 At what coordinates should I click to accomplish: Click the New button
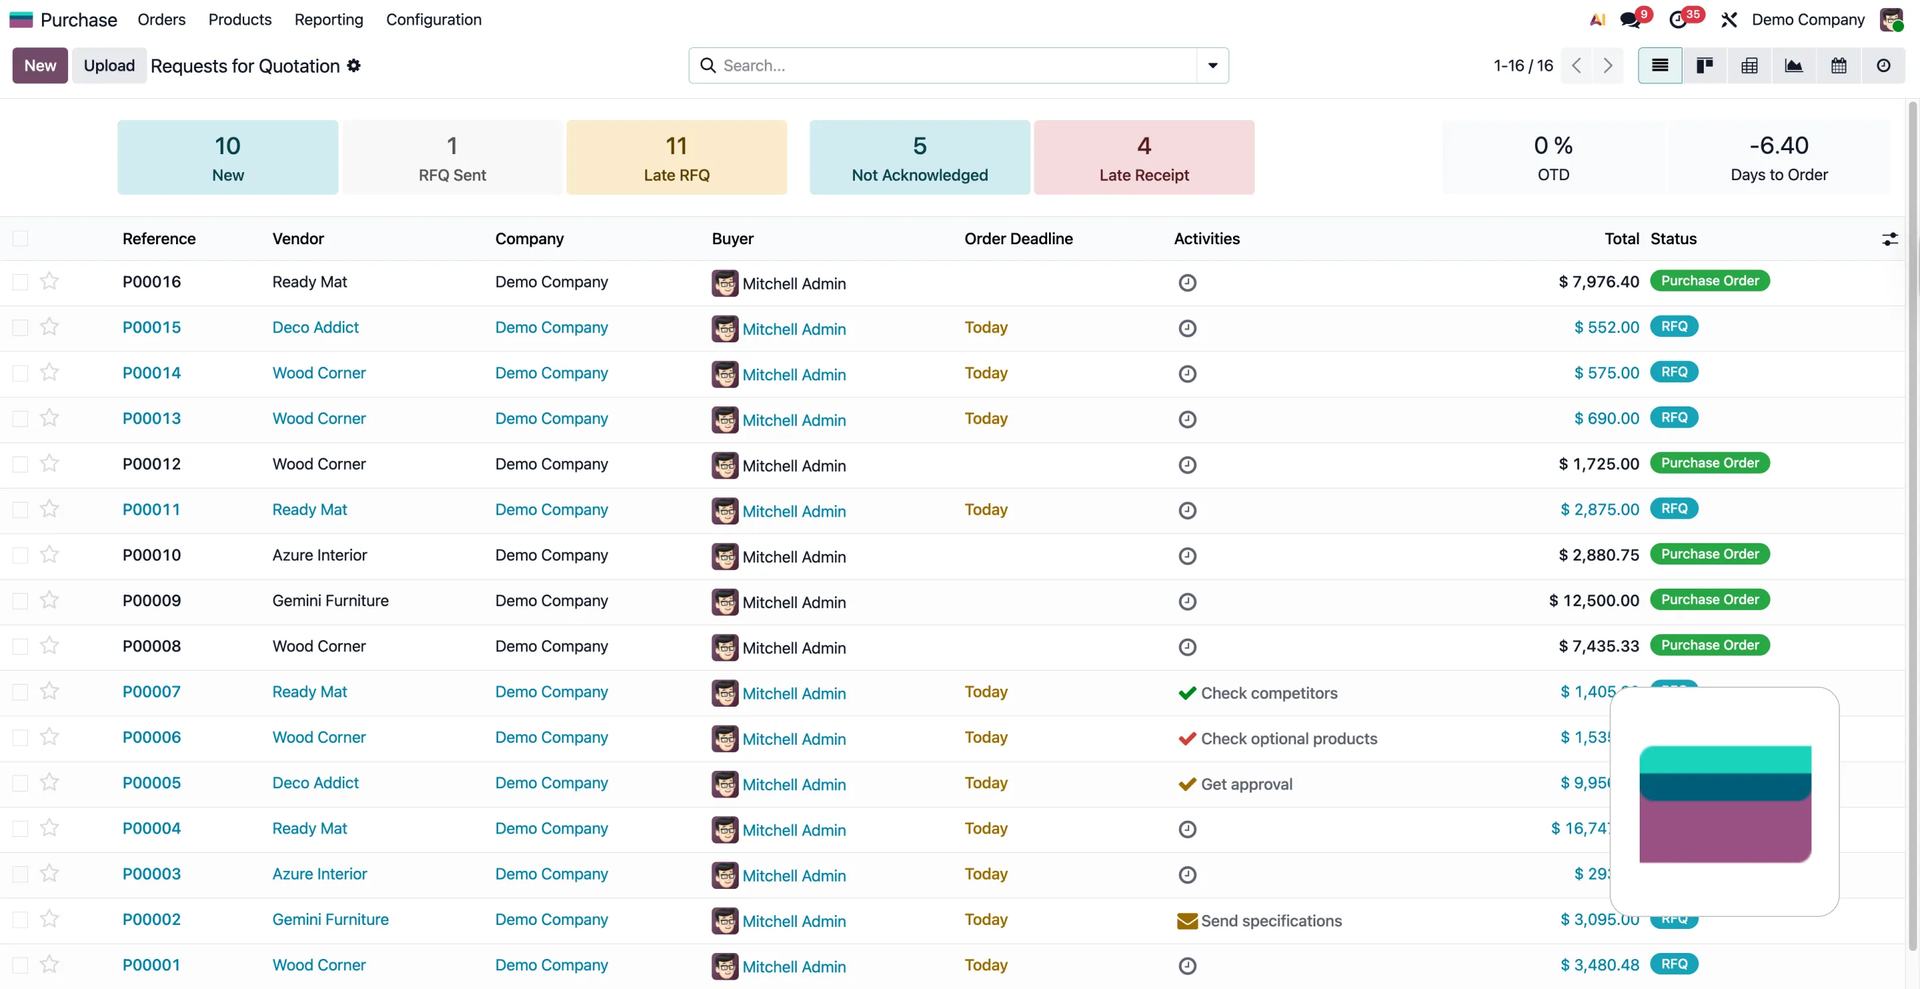click(x=40, y=66)
